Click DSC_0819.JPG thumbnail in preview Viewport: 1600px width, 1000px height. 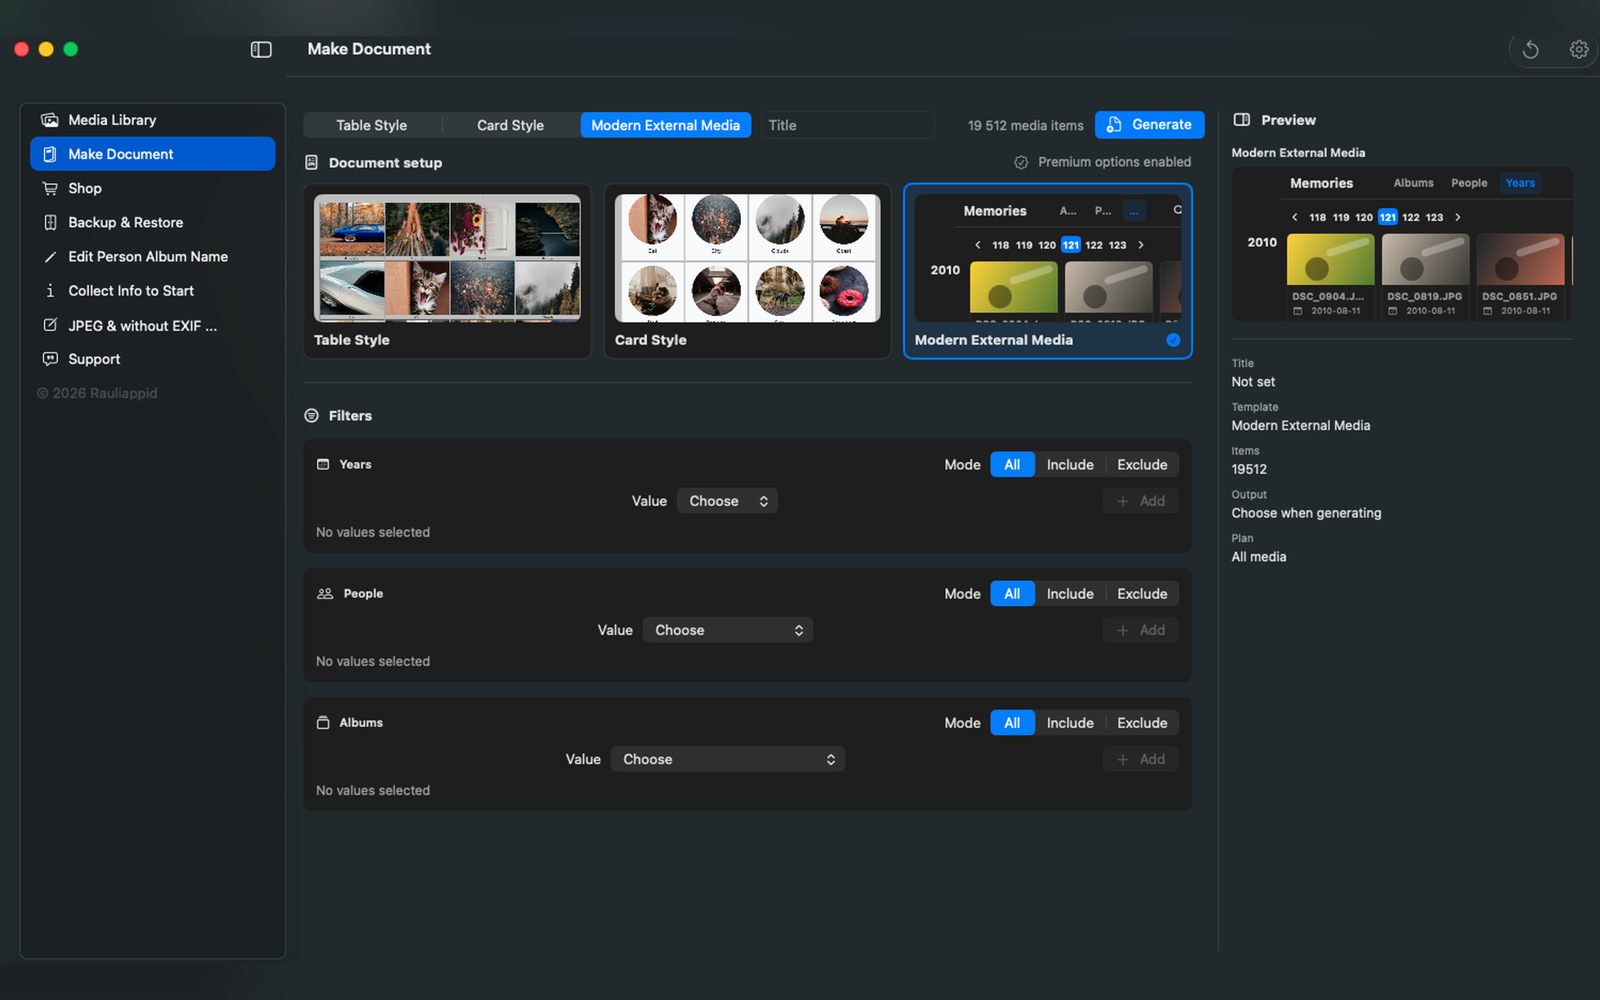click(x=1425, y=260)
